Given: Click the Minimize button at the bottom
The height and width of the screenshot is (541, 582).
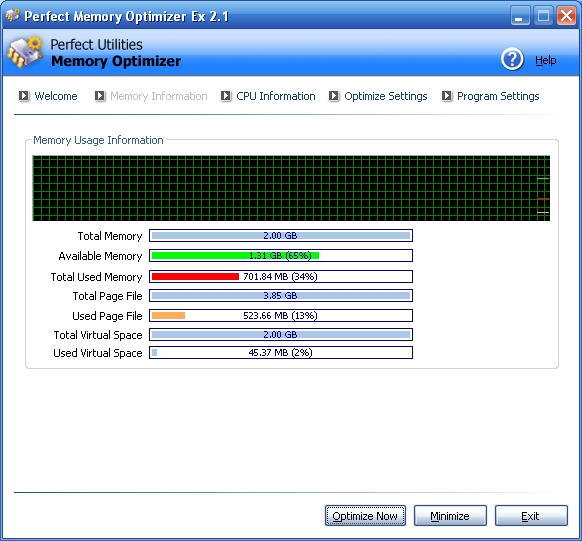Looking at the screenshot, I should (x=450, y=515).
